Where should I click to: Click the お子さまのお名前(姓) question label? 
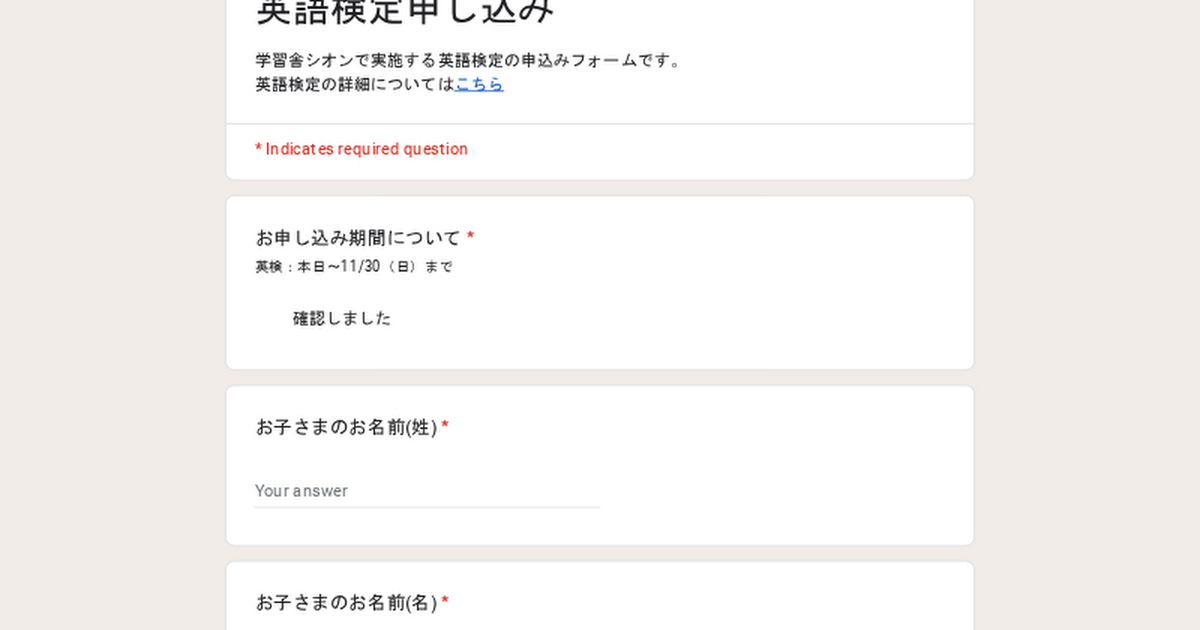coord(346,428)
